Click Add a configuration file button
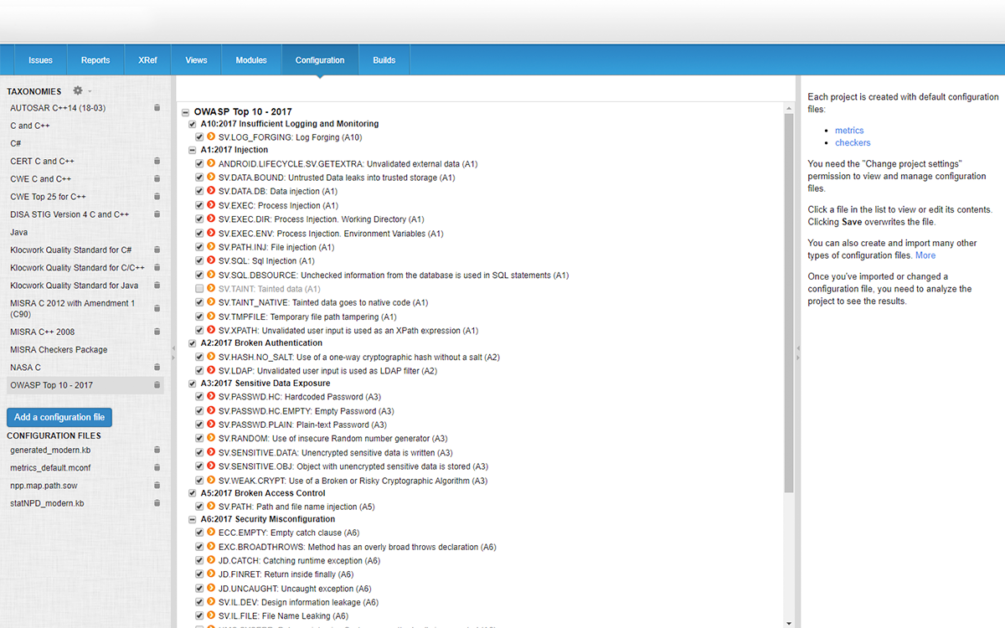Screen dimensions: 1005x628 pyautogui.click(x=59, y=417)
